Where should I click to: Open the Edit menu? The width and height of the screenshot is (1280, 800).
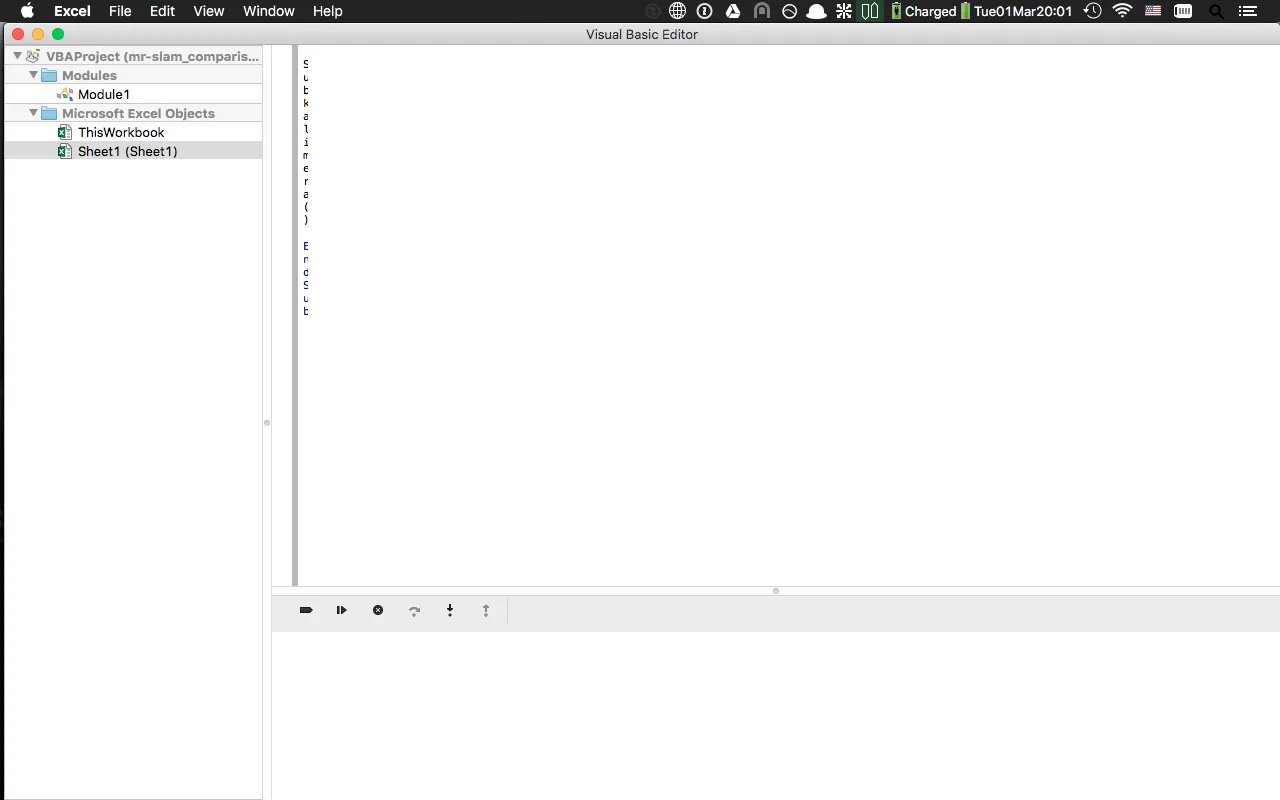pos(162,11)
